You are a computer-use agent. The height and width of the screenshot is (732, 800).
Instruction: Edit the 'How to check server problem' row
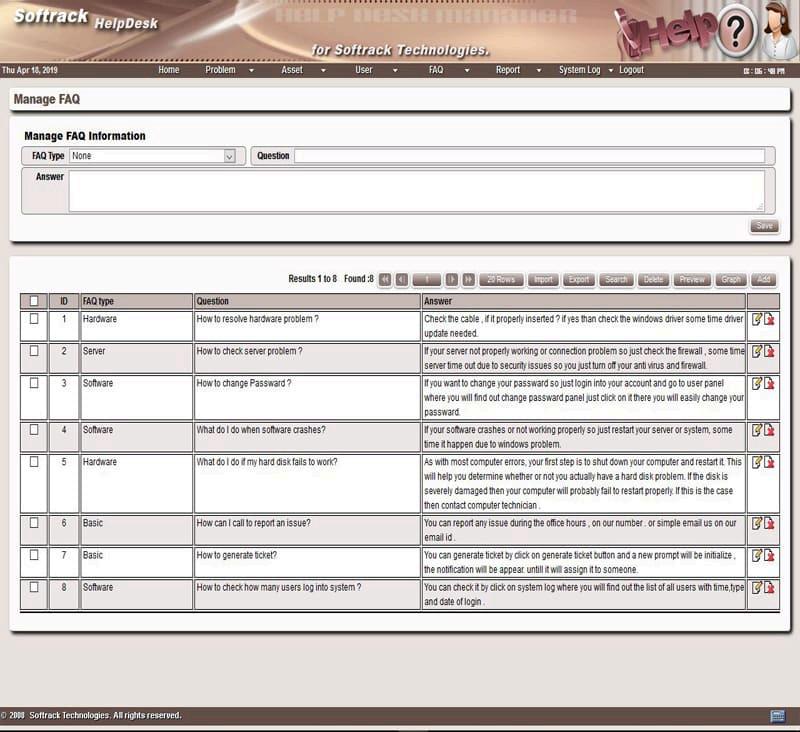tap(757, 351)
